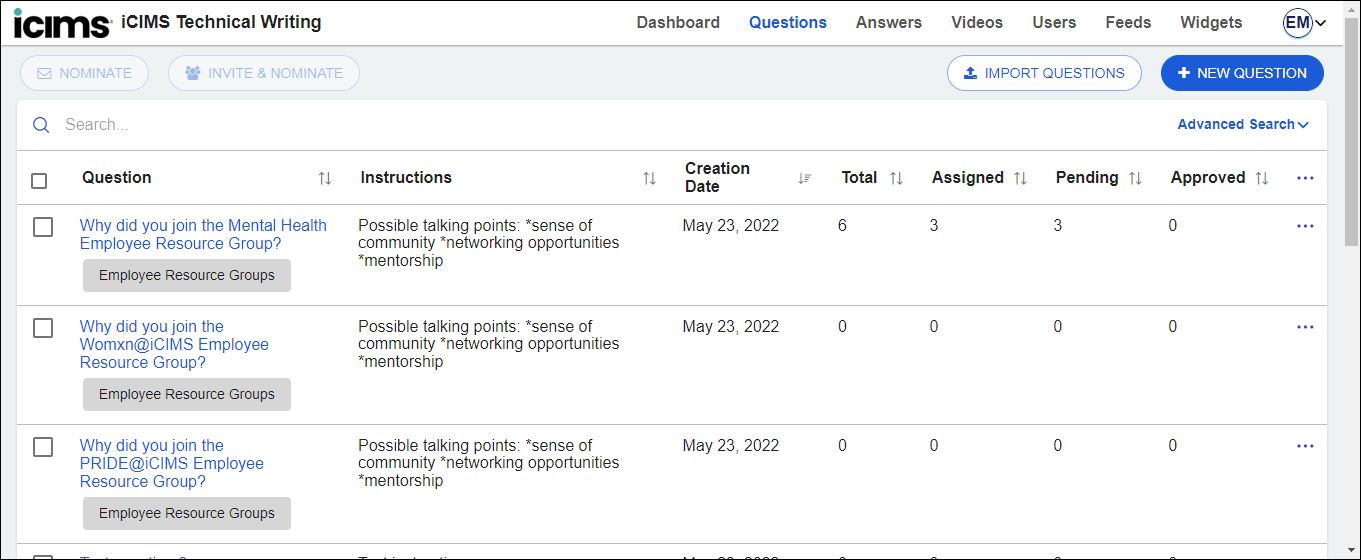
Task: Sort by Total column arrows
Action: tap(896, 178)
